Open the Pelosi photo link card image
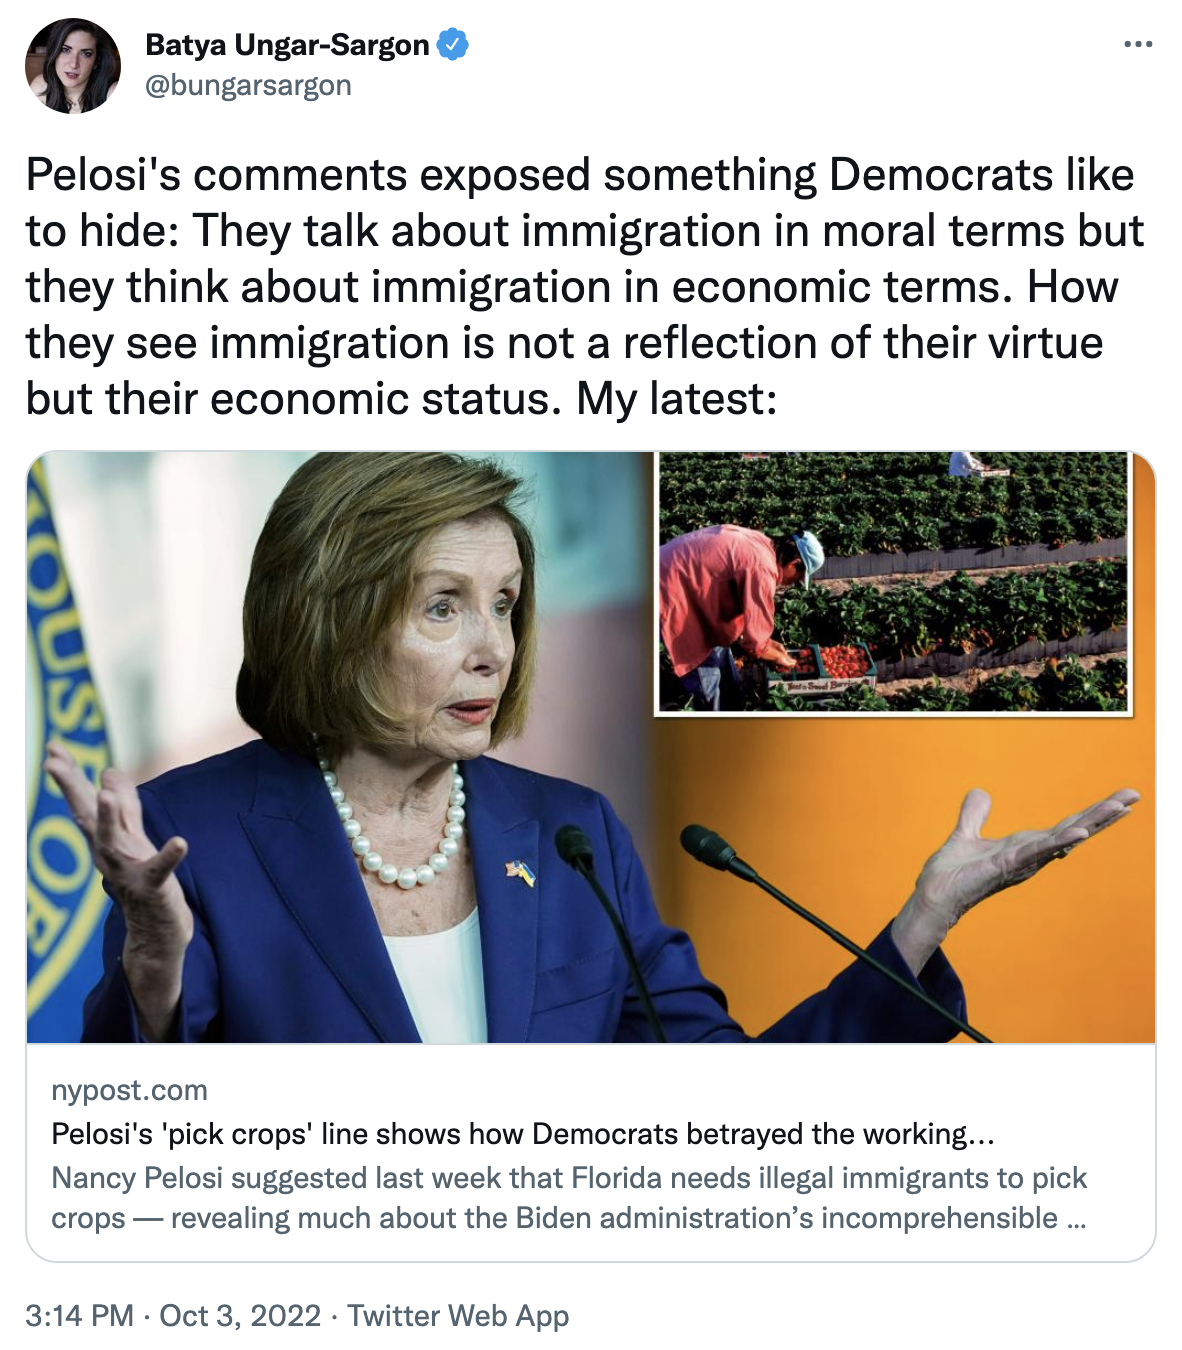The width and height of the screenshot is (1182, 1350). click(591, 747)
